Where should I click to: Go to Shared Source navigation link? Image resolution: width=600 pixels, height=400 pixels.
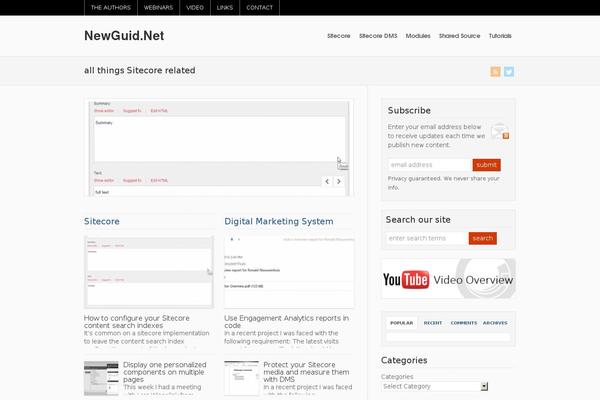(459, 36)
